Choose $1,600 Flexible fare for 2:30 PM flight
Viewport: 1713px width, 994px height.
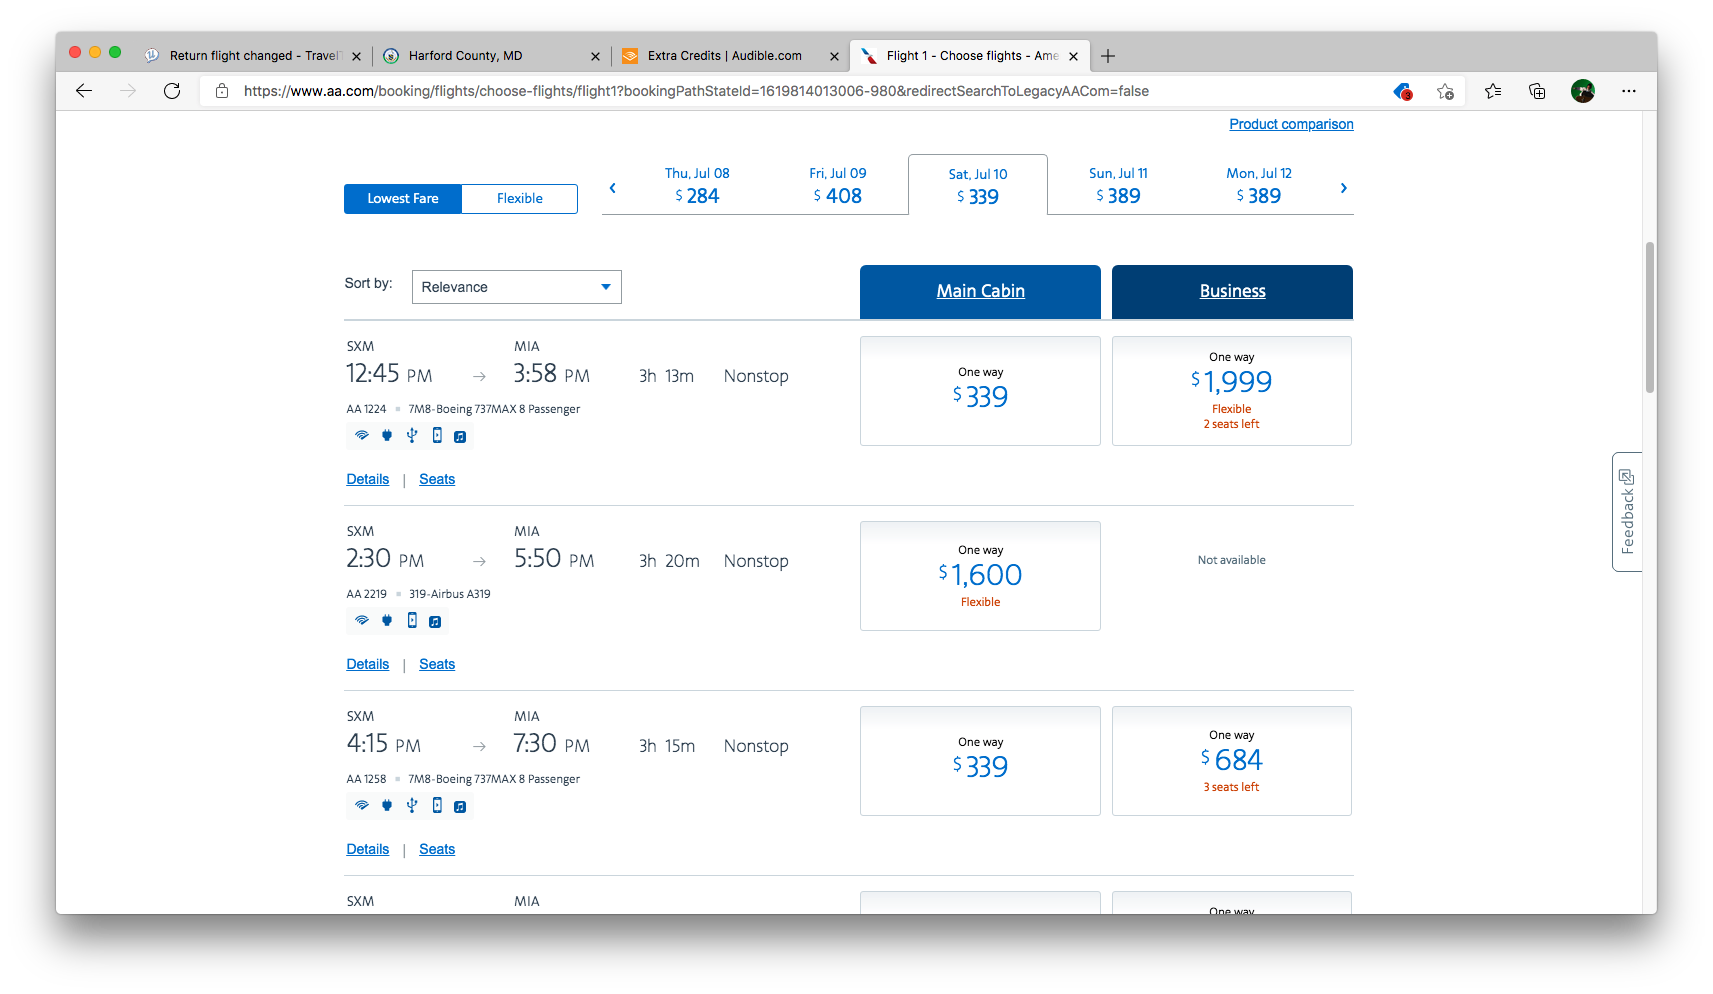980,576
